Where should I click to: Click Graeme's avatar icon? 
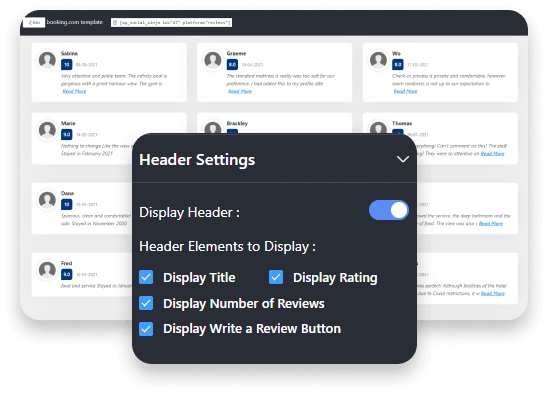[x=213, y=60]
